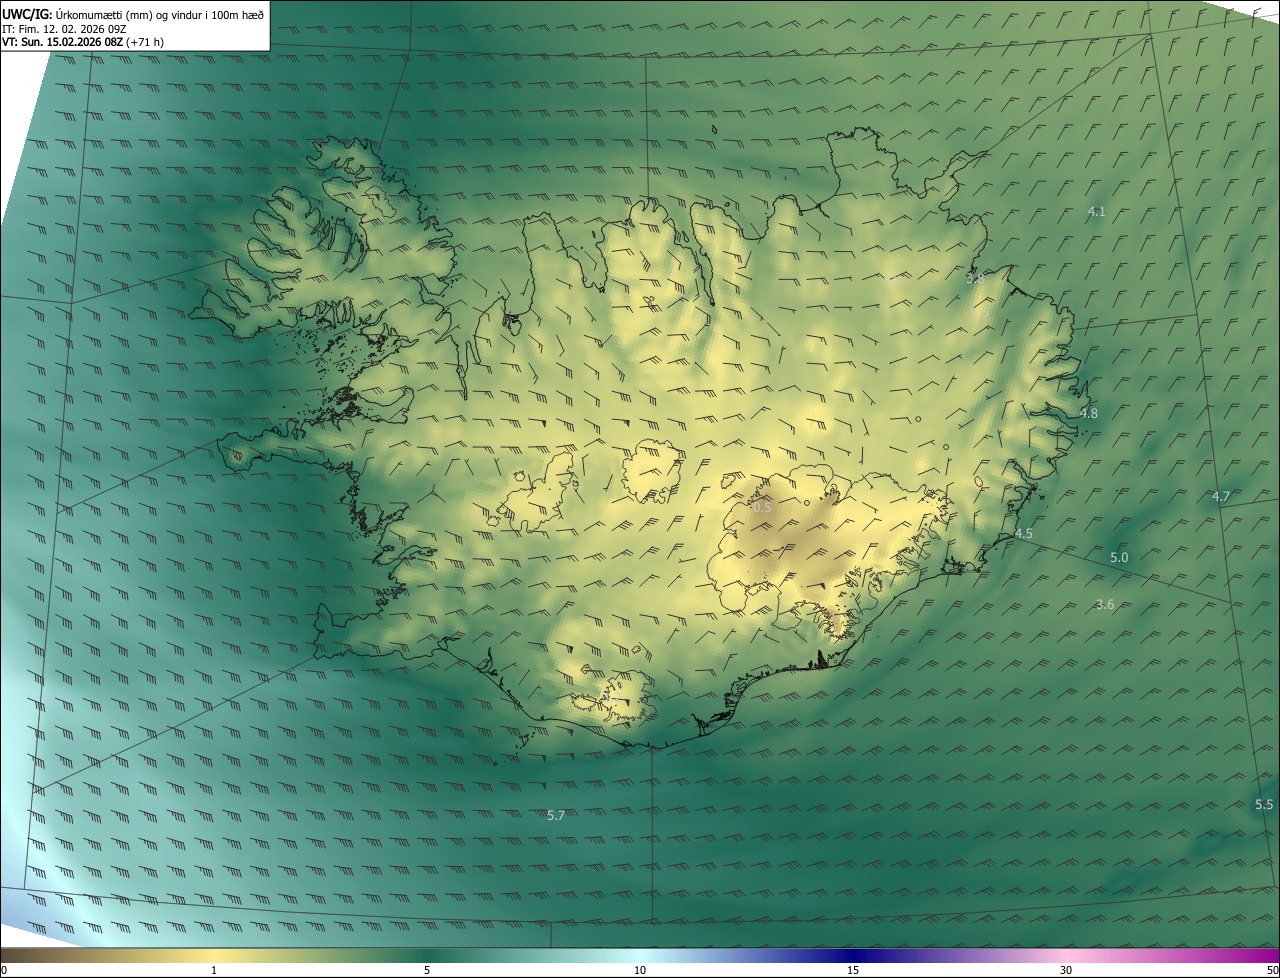Viewport: 1280px width, 978px height.
Task: Click the 'VT: Sun. 15.02.2026 08Z (+71 h)' line
Action: click(83, 42)
